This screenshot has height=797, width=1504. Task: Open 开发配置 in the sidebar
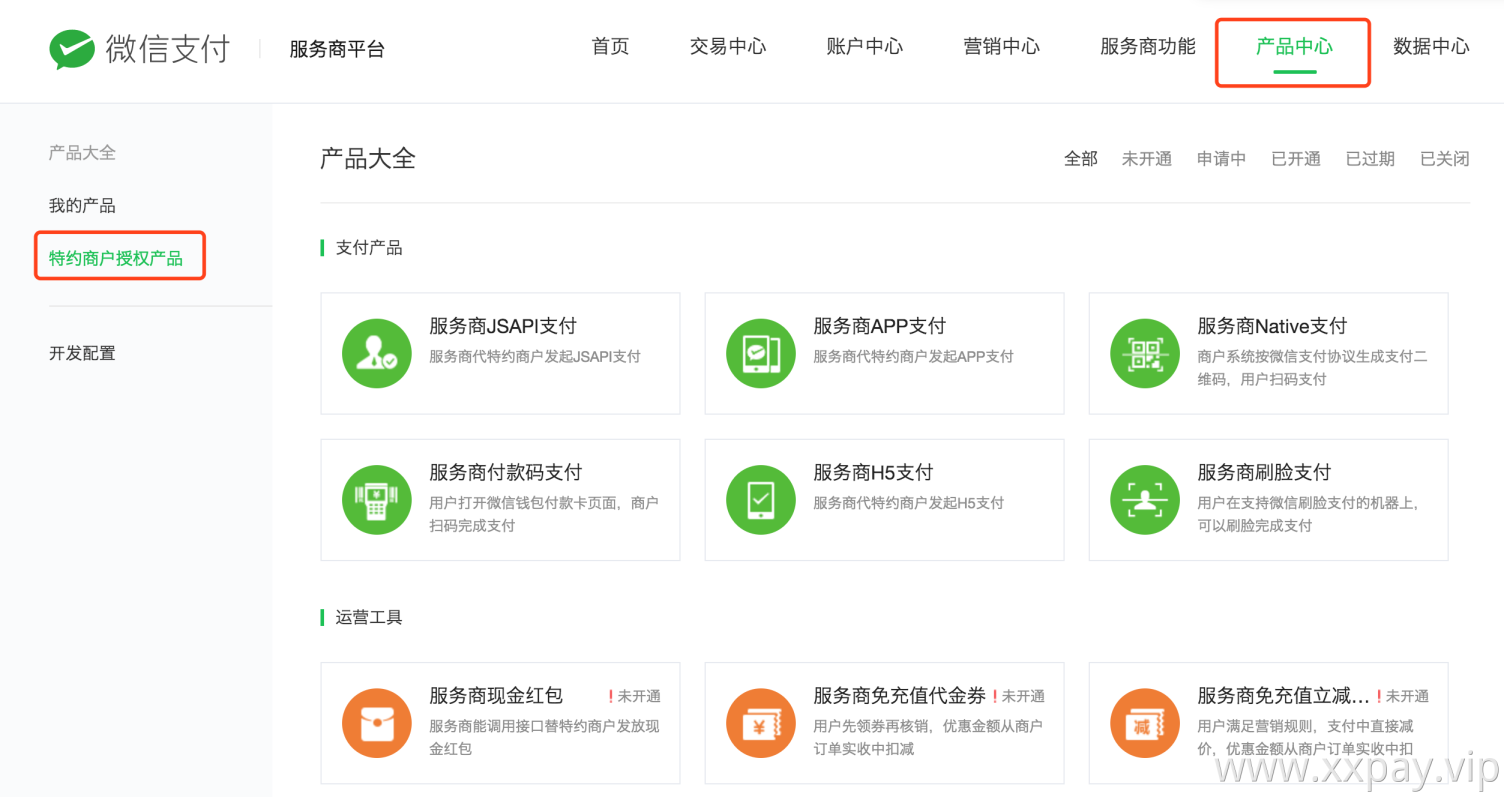pos(82,353)
